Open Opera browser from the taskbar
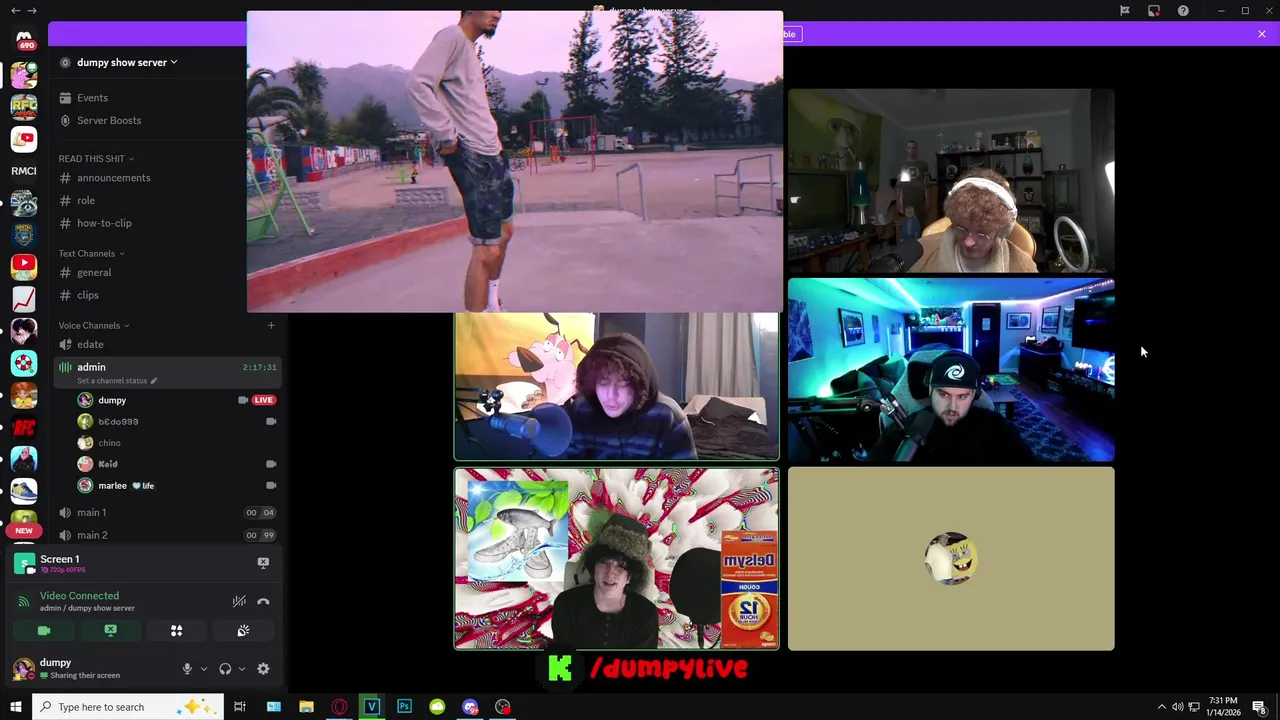Viewport: 1280px width, 720px height. click(x=340, y=707)
